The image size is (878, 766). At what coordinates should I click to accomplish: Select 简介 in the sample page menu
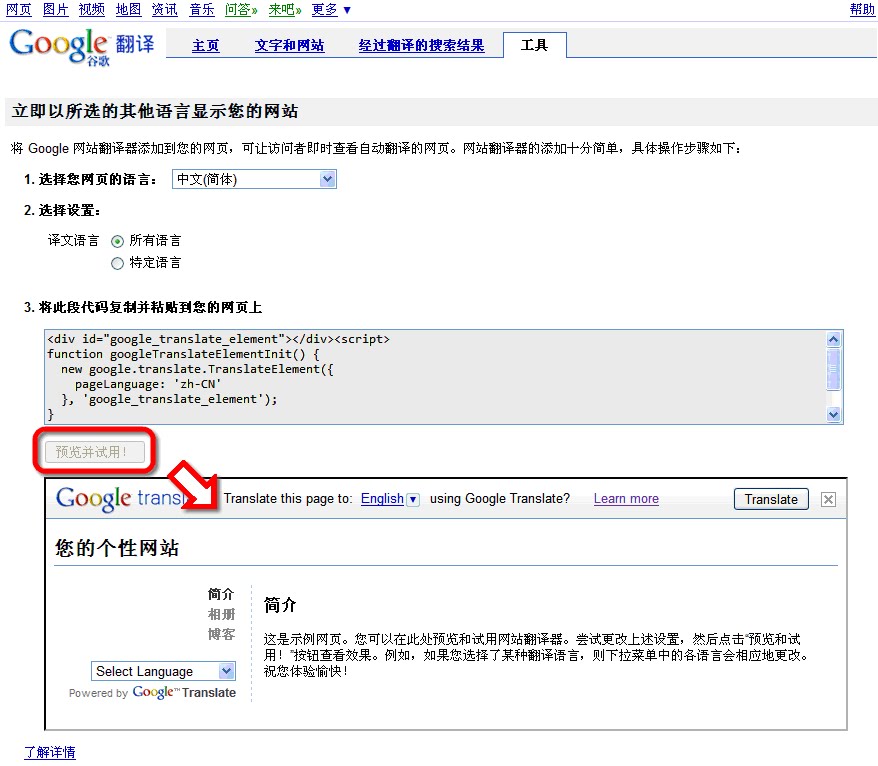221,594
